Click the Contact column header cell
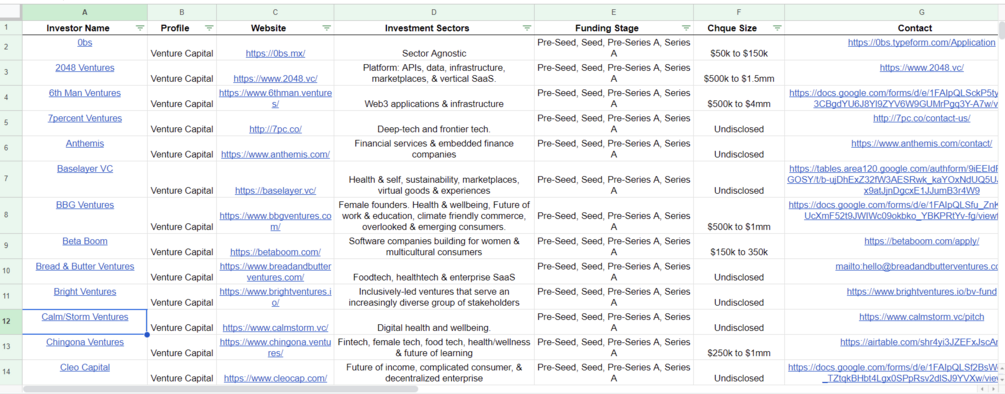The width and height of the screenshot is (1005, 394). coord(892,28)
